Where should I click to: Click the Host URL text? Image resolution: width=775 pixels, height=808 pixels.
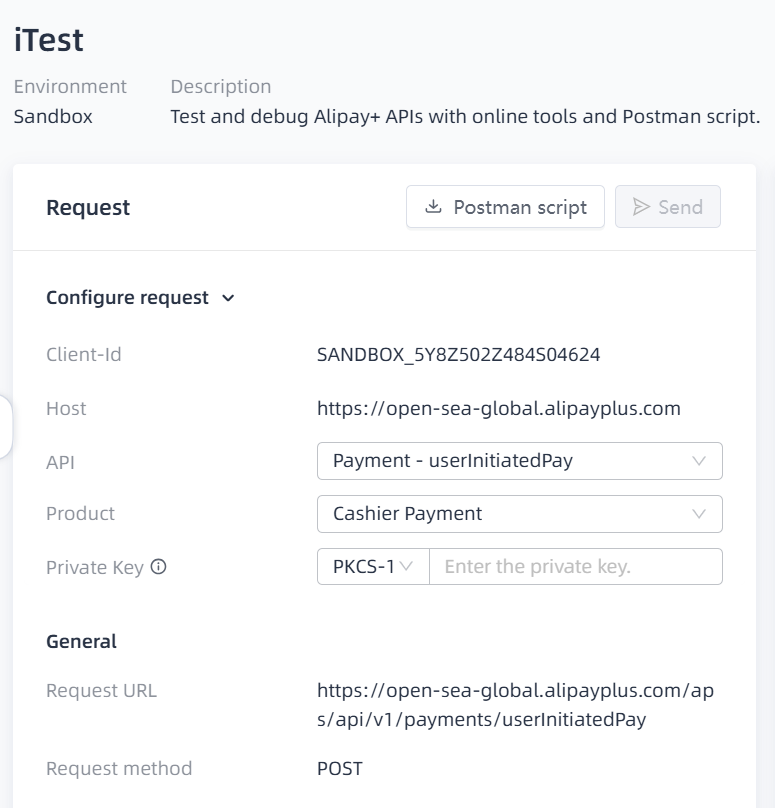click(x=498, y=408)
